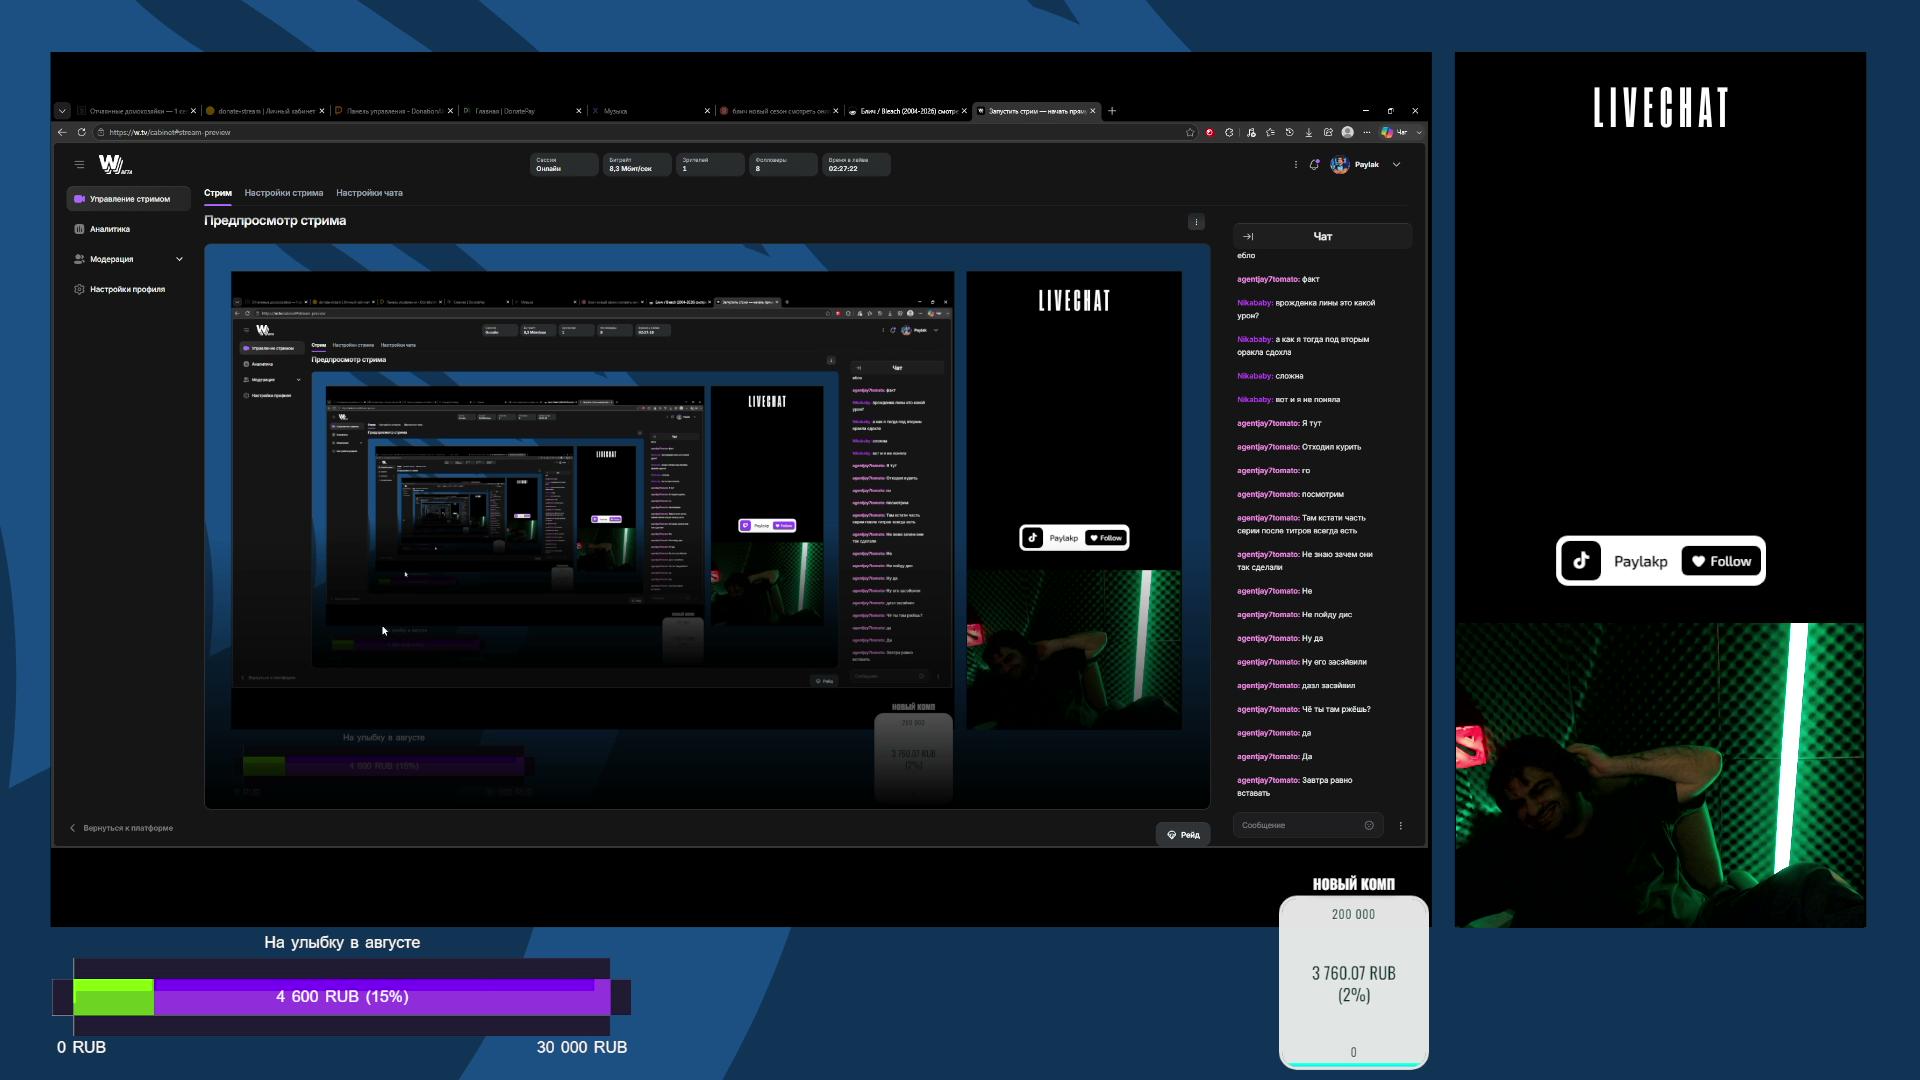
Task: Close the Главная | DonatePay browser tab
Action: click(x=578, y=111)
